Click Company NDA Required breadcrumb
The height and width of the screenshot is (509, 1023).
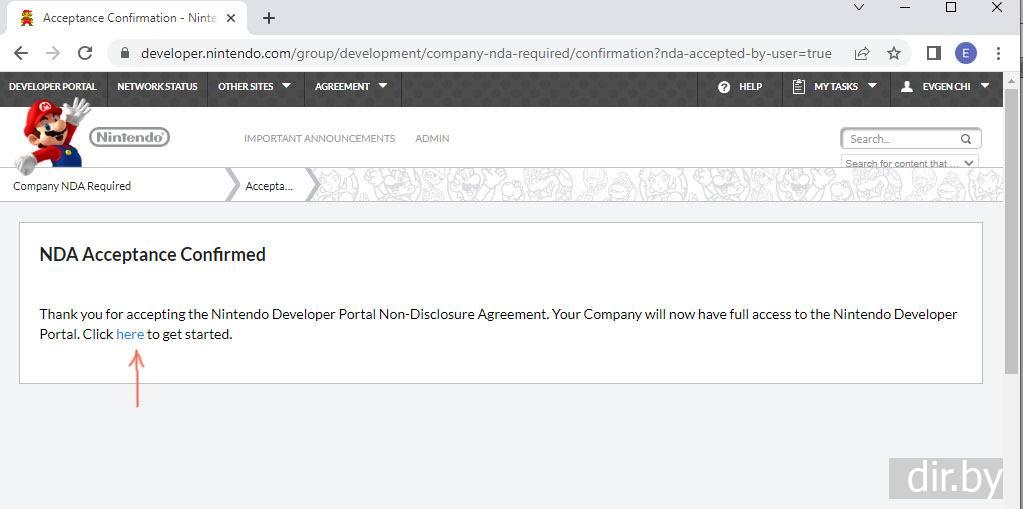[72, 186]
